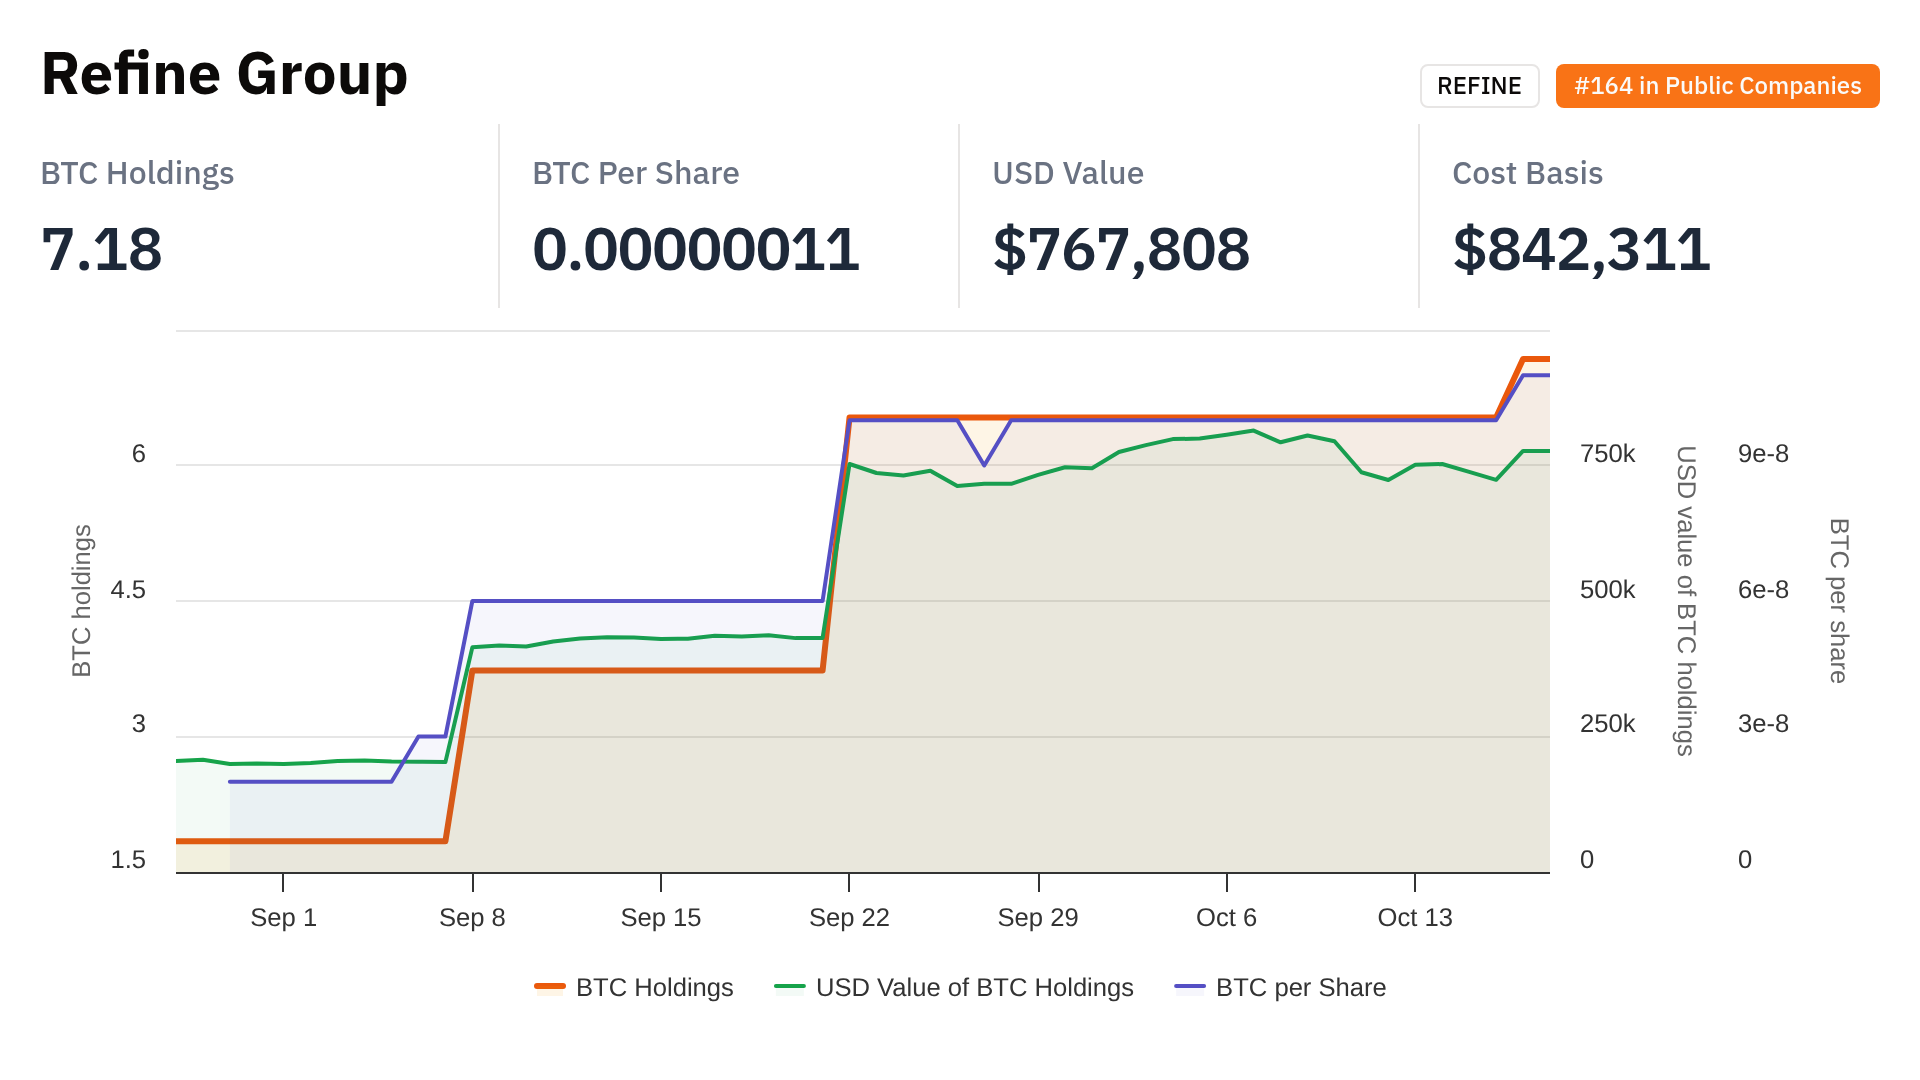Screen dimensions: 1920x1080
Task: Click the green USD Value legend swatch
Action: click(790, 987)
